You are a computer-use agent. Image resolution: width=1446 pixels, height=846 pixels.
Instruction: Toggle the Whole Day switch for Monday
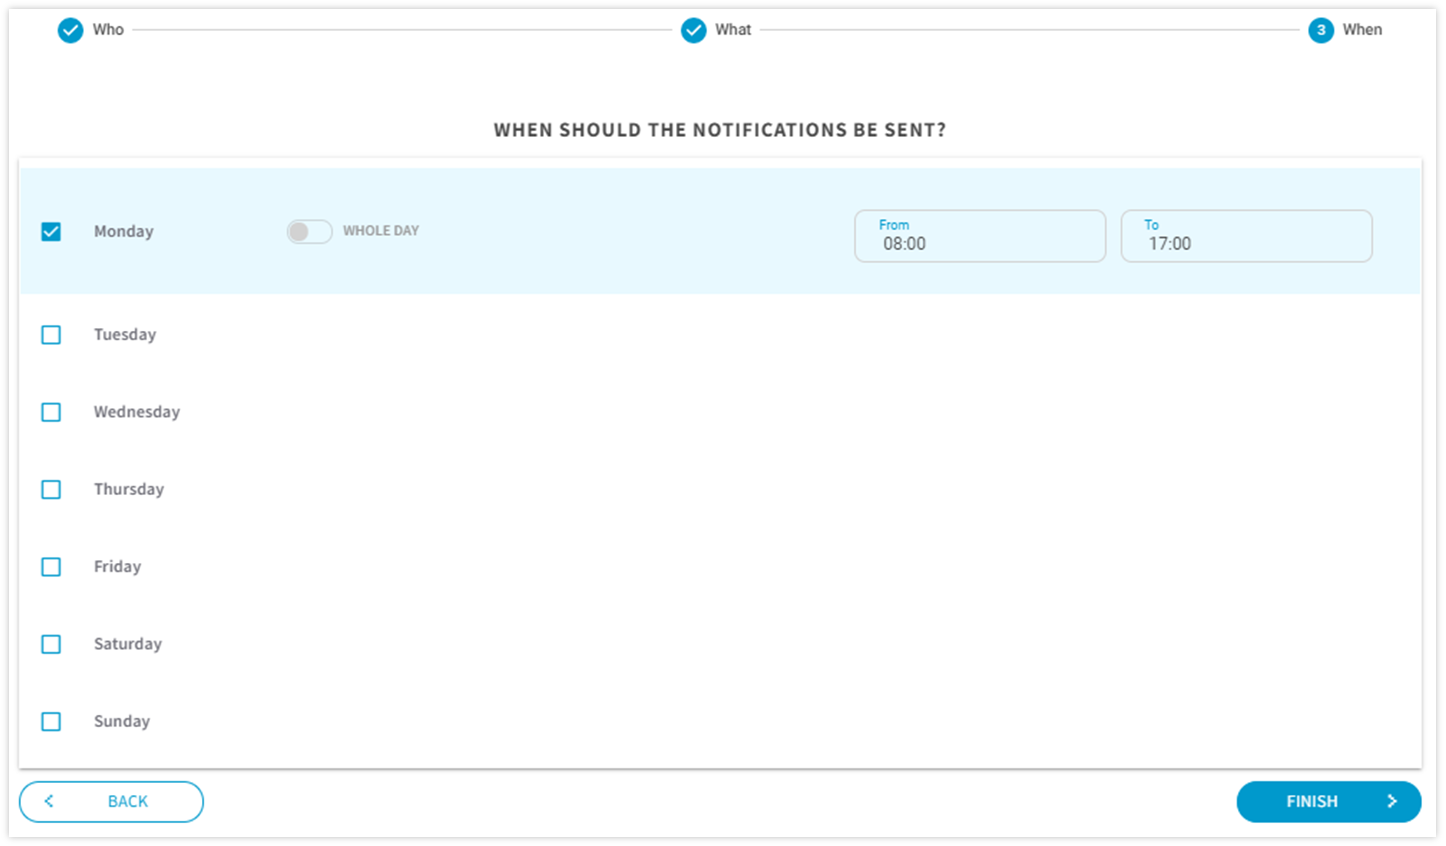pos(309,231)
